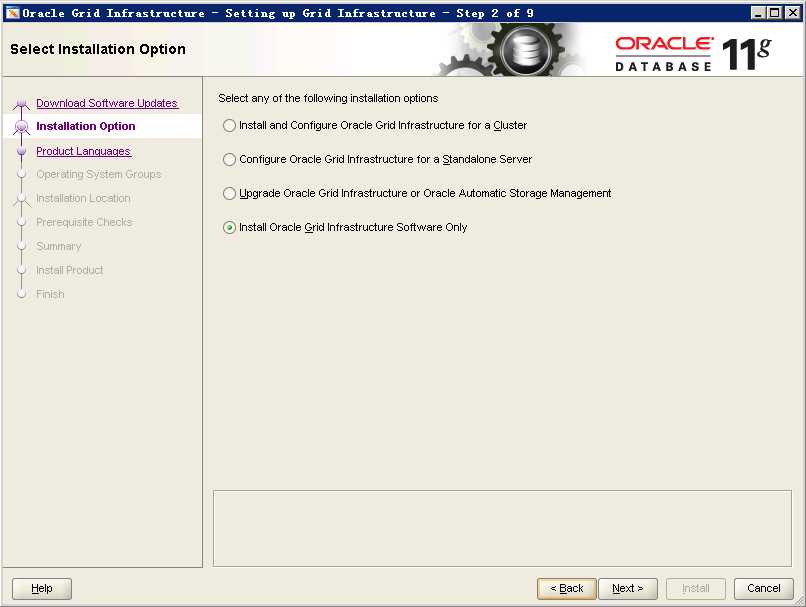The height and width of the screenshot is (607, 806).
Task: Click the 'Select any of the following installation options' text
Action: 328,98
